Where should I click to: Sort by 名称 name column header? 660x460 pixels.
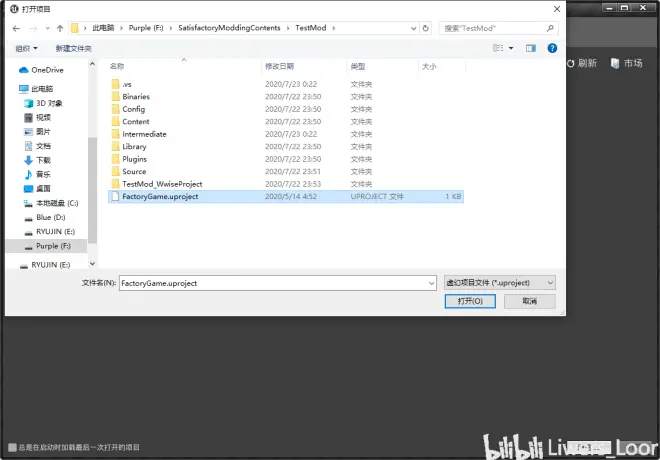117,66
